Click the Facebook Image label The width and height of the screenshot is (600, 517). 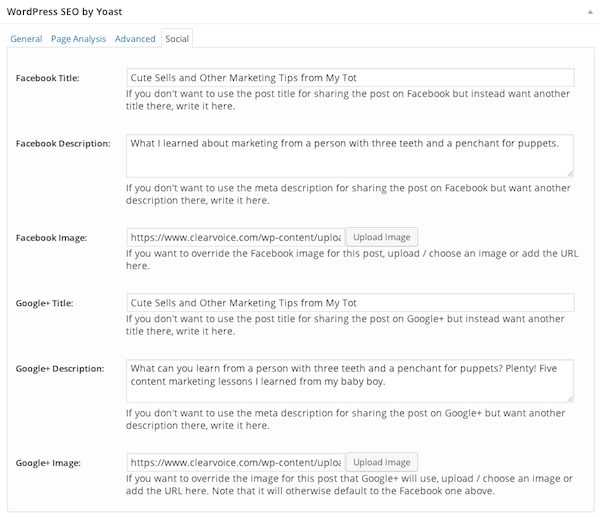pos(51,238)
